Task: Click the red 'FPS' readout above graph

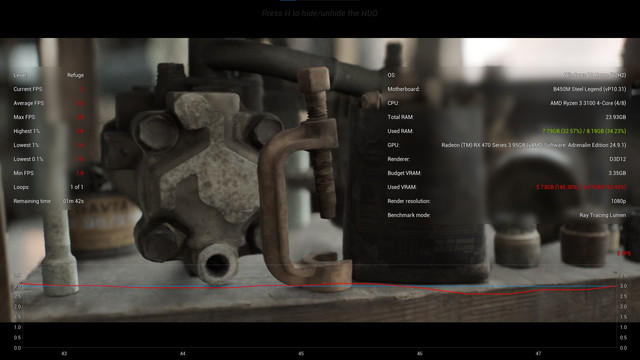Action: point(624,254)
